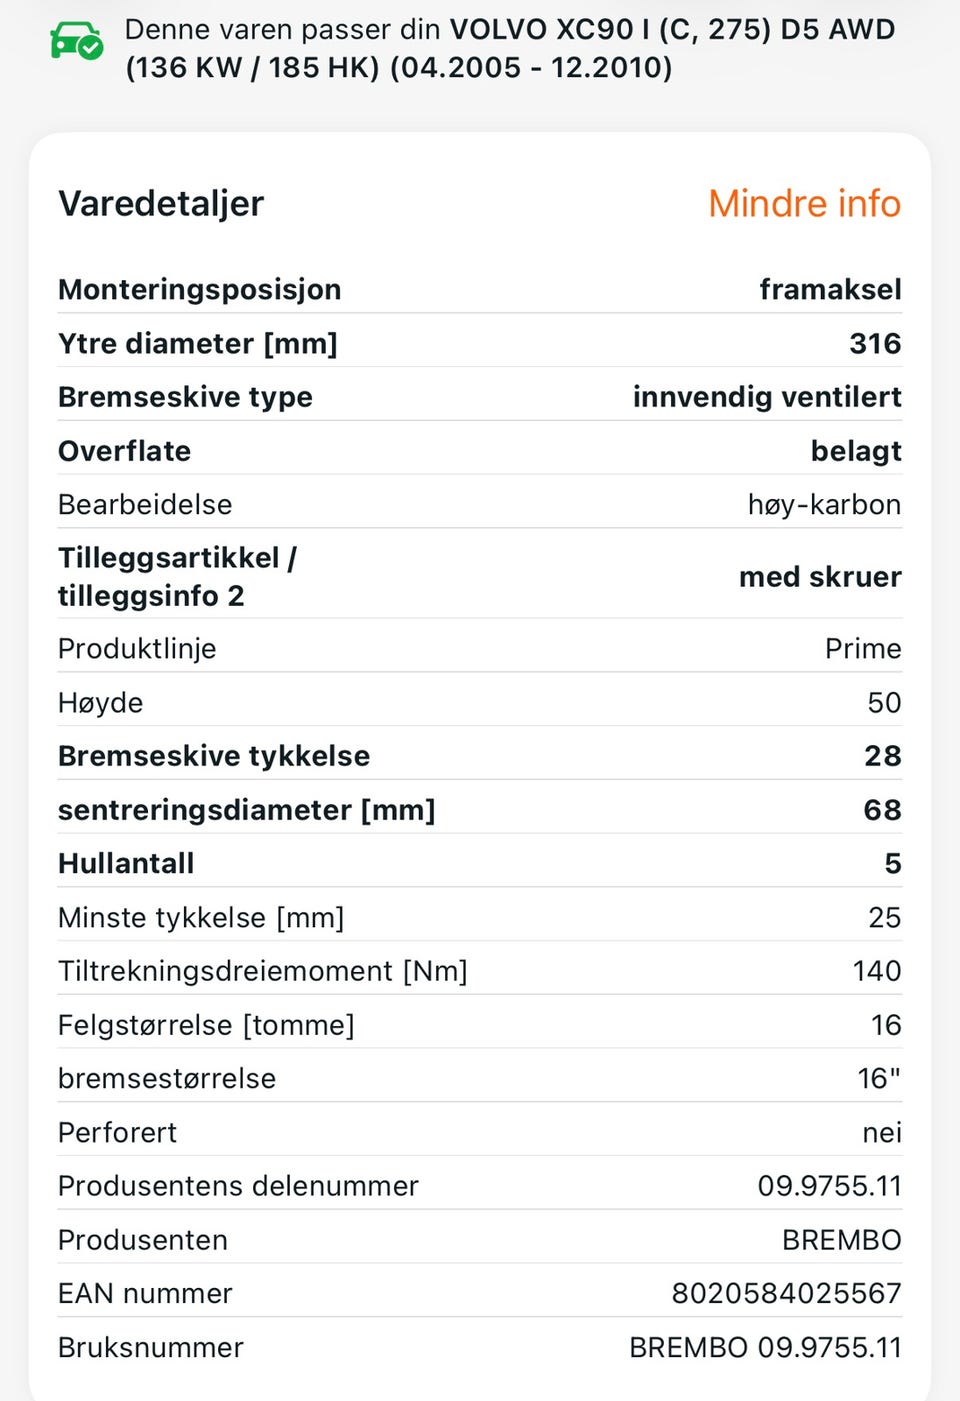Screen dimensions: 960x1401
Task: Select the EAN number 8020584025567
Action: (x=786, y=1293)
